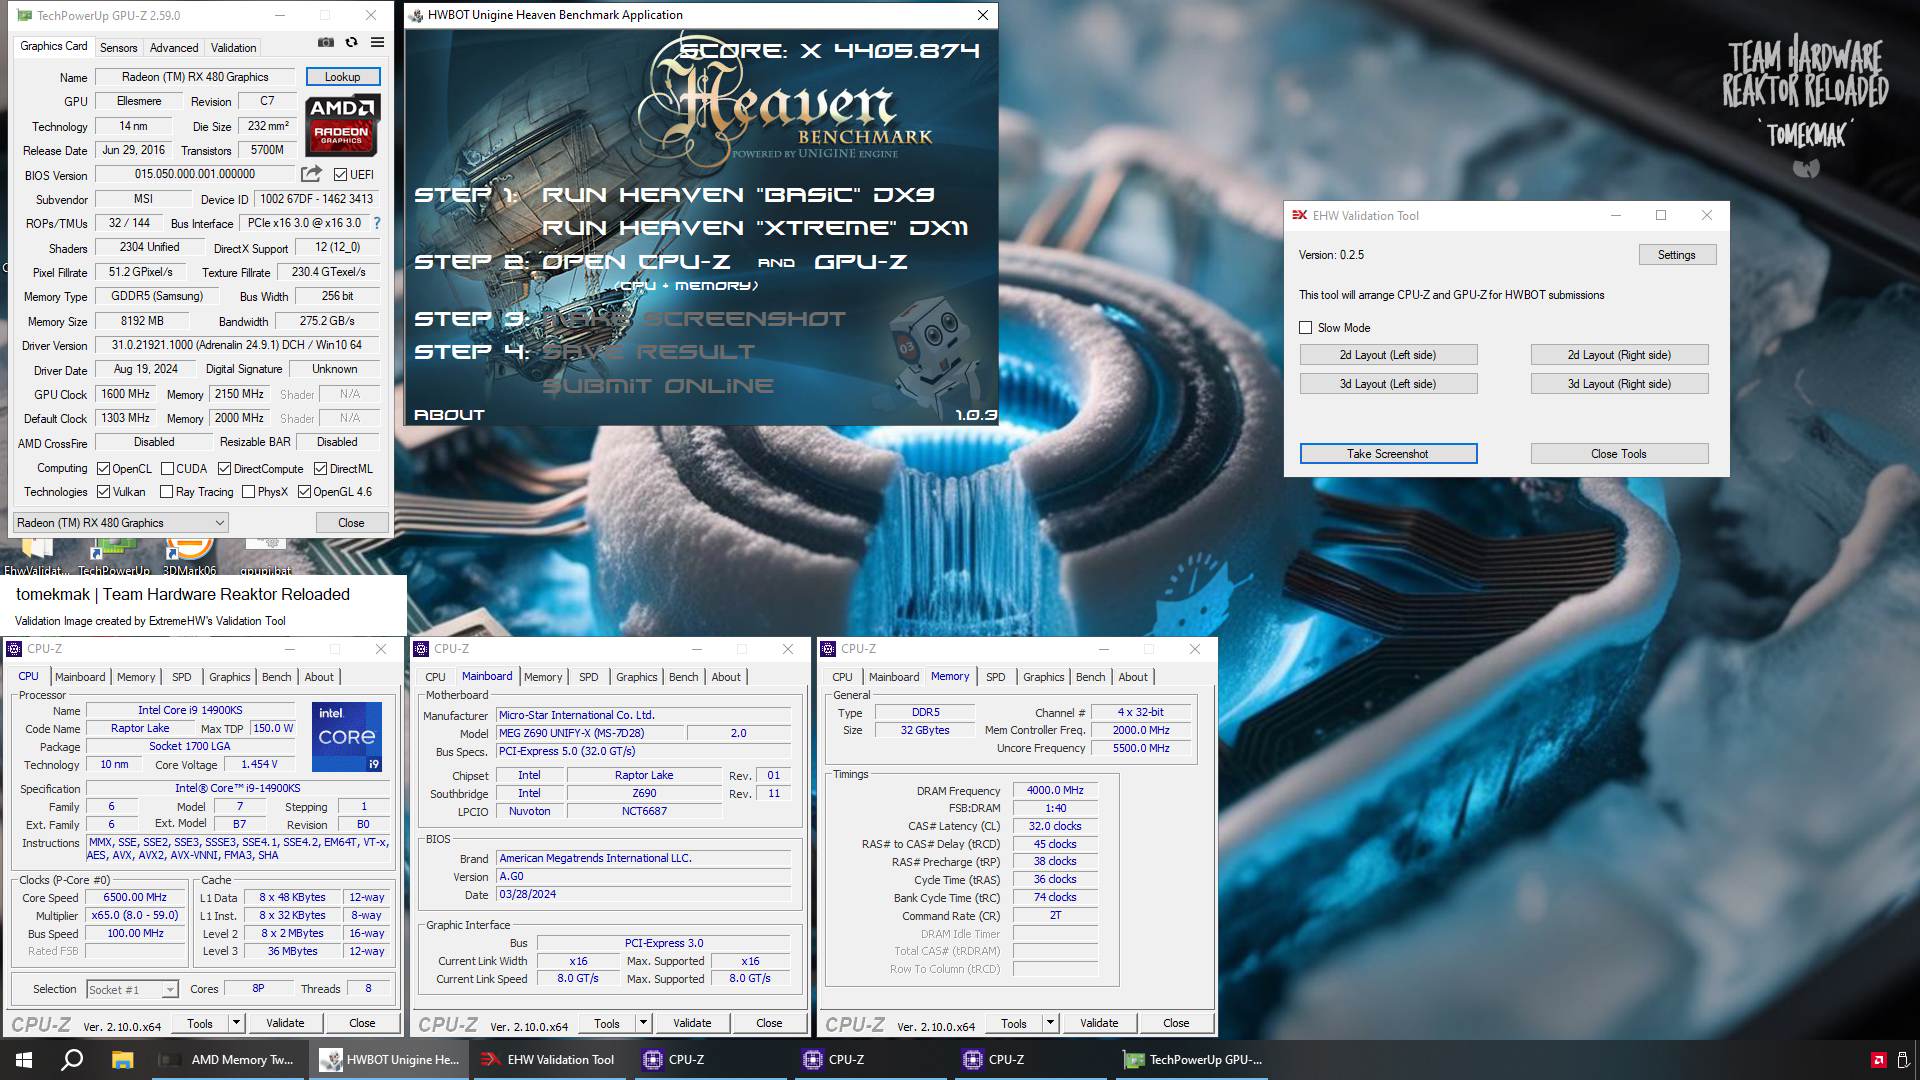Open Windows search from the taskbar

(72, 1060)
